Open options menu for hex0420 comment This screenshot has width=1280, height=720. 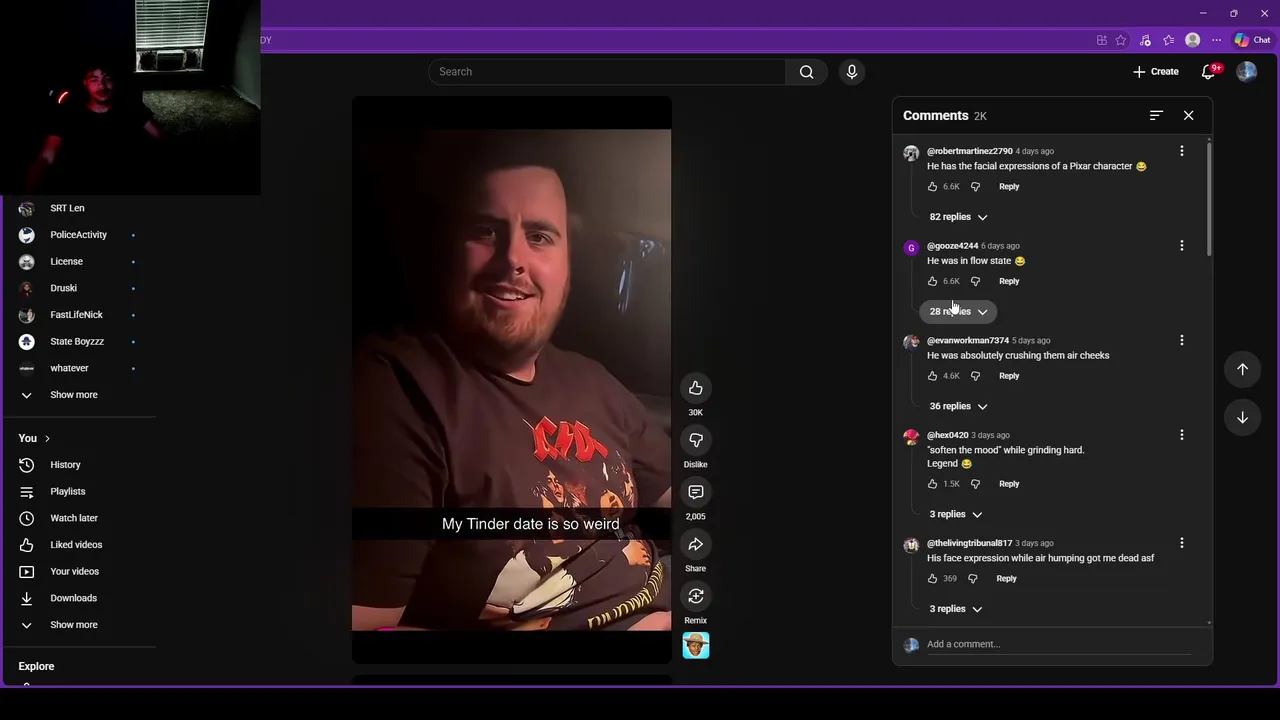[x=1182, y=435]
